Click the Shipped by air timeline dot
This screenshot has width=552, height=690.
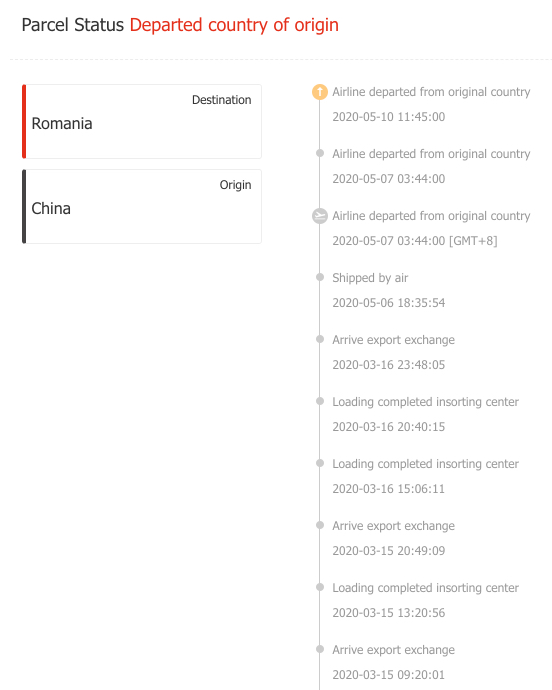coord(320,277)
